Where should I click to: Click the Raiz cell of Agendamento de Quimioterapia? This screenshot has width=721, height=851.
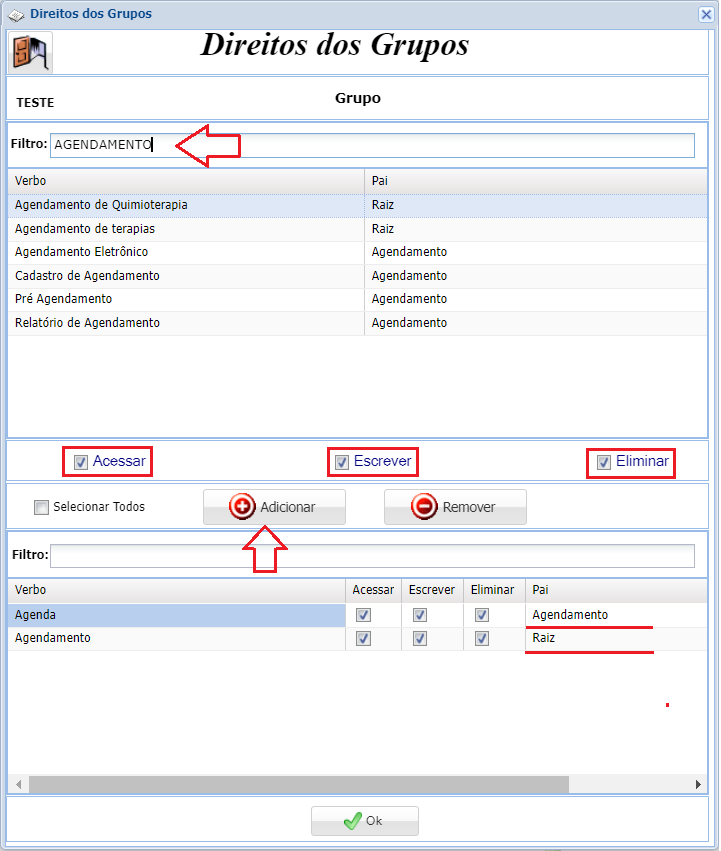point(536,205)
